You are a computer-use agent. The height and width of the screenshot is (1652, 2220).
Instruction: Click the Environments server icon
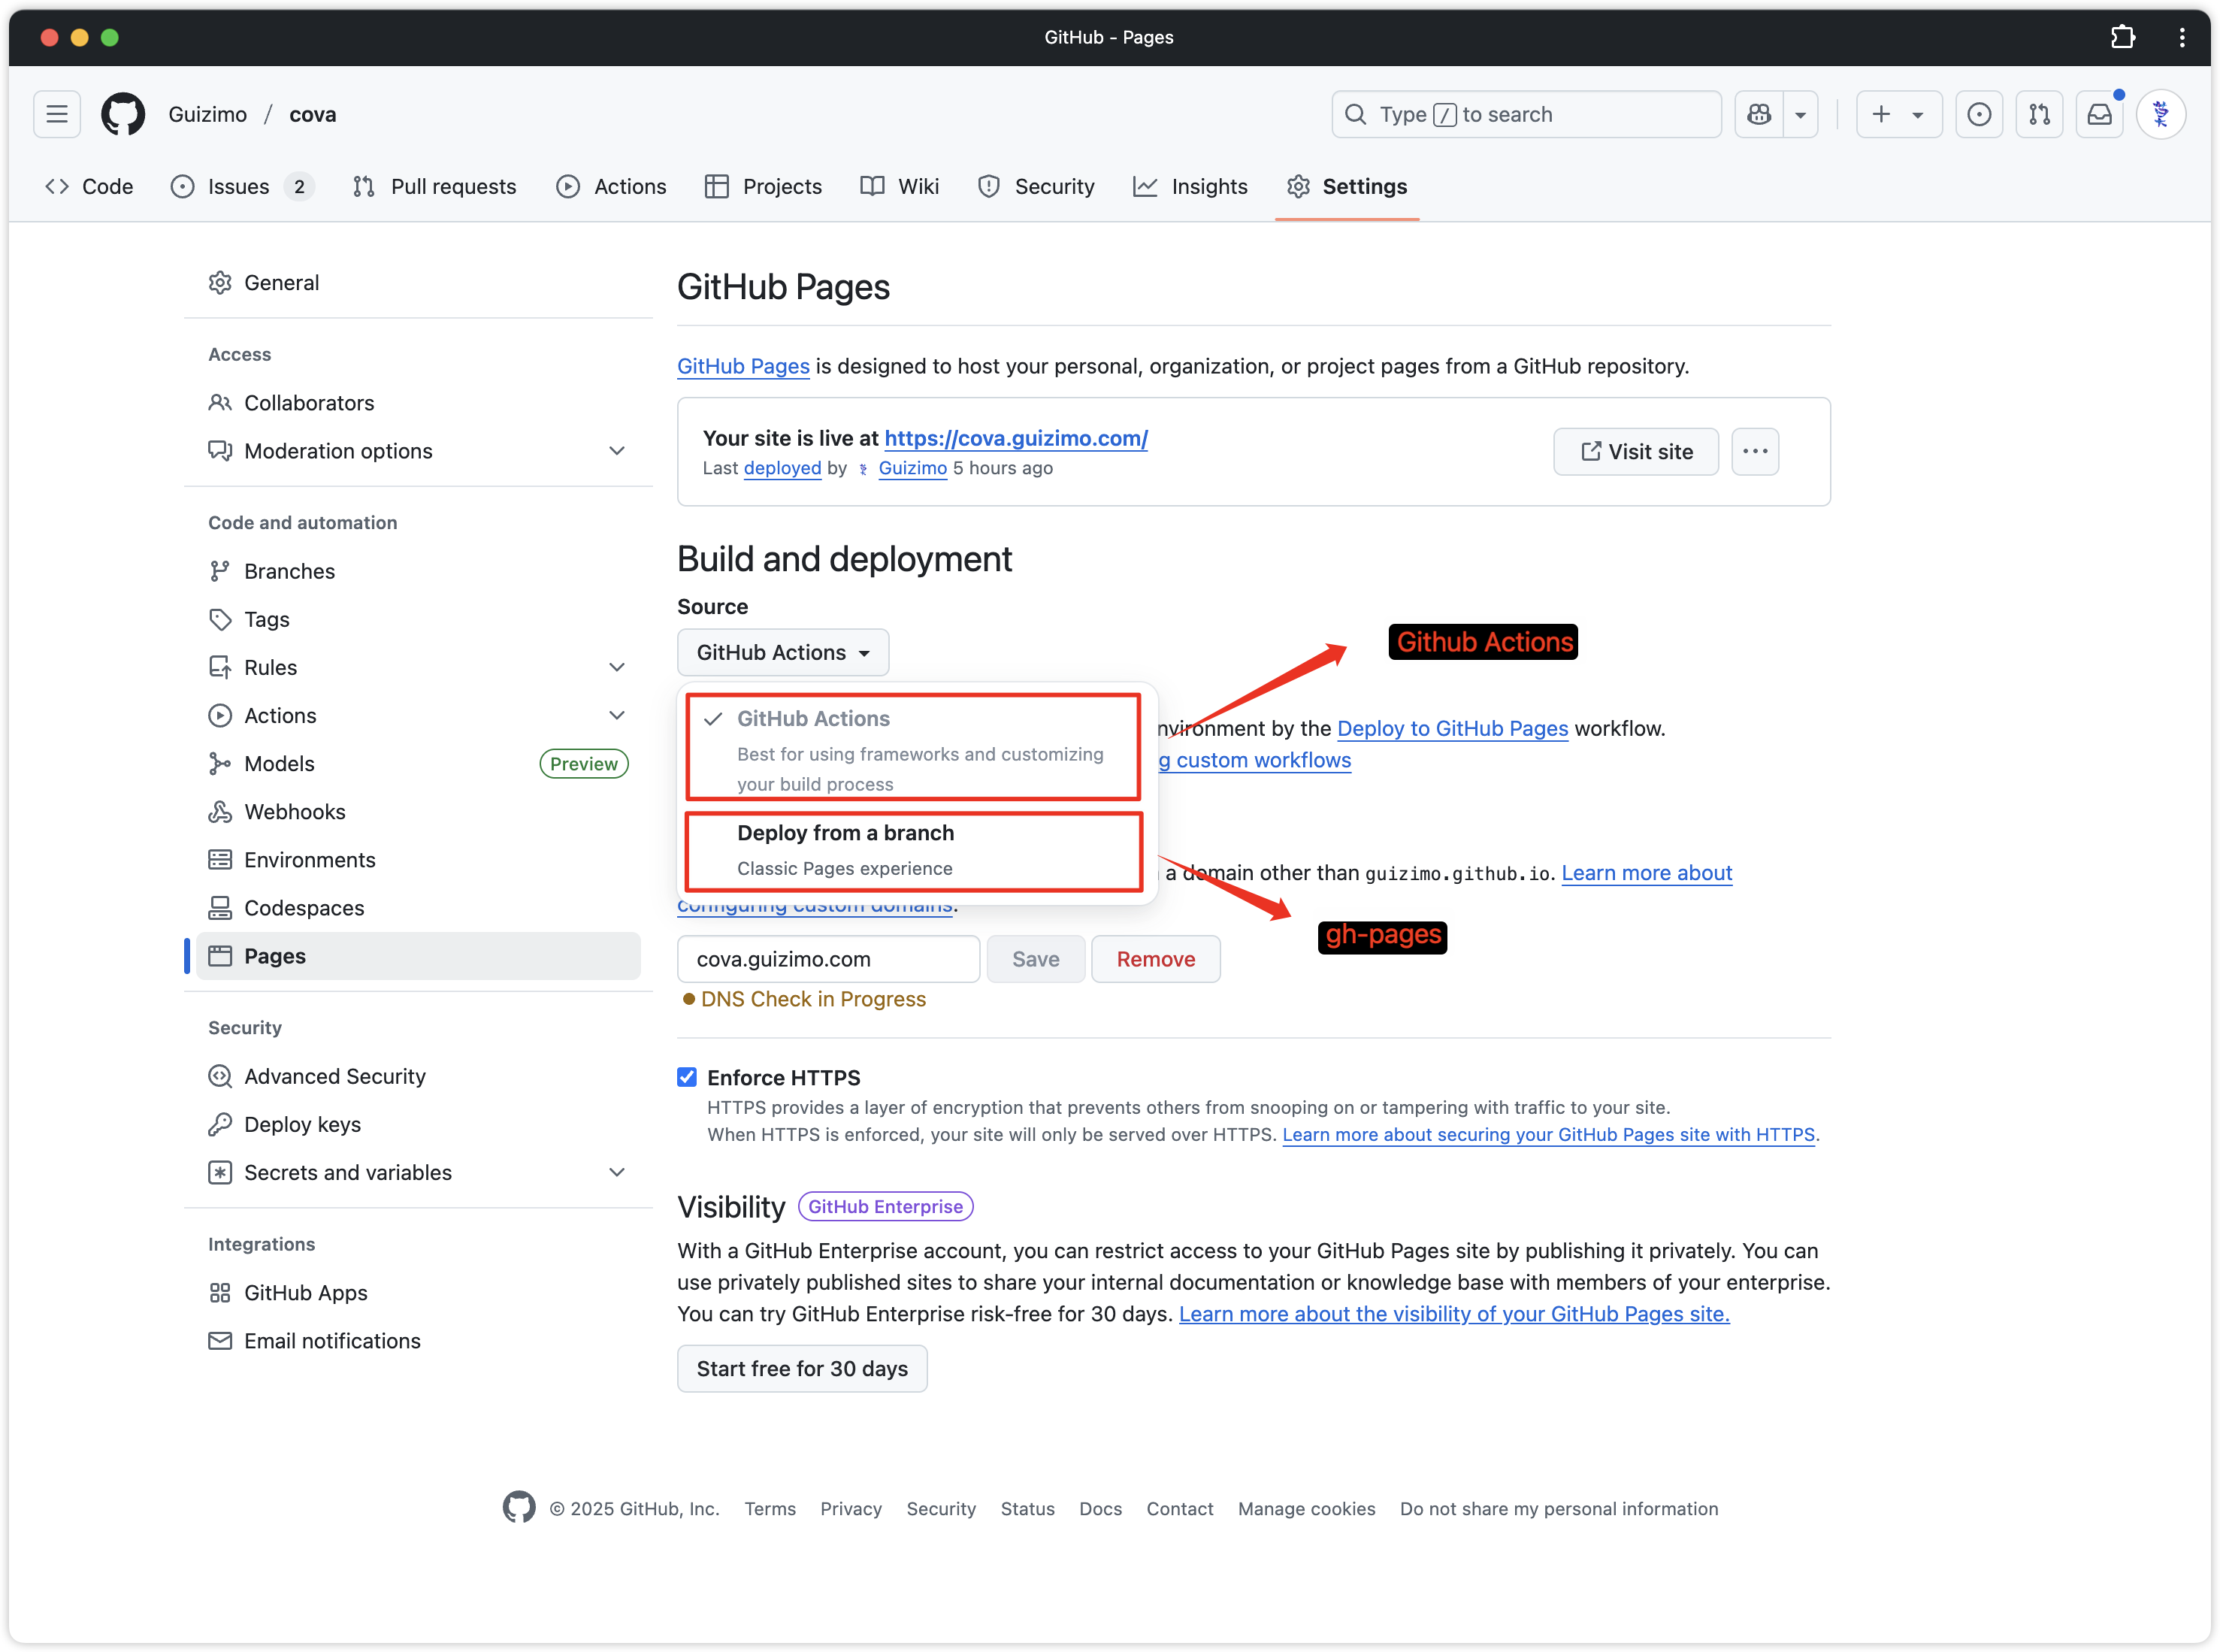coord(220,859)
